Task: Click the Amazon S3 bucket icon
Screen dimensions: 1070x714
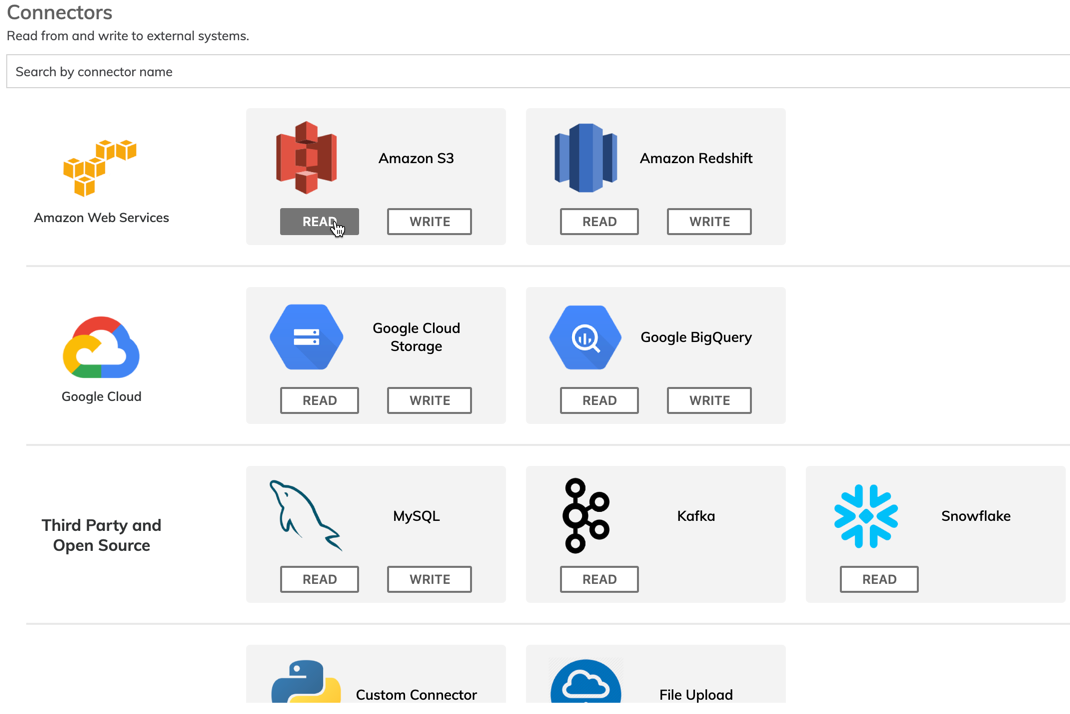Action: [306, 158]
